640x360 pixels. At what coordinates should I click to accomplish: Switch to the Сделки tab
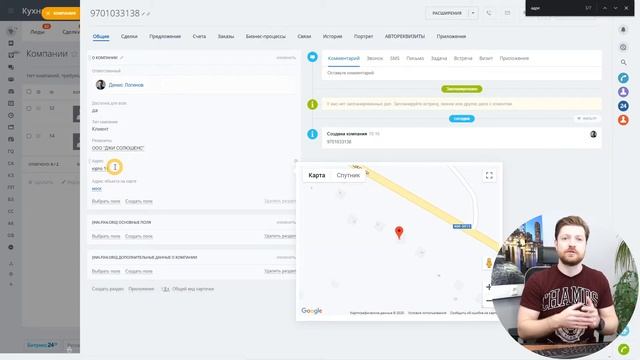coord(129,36)
